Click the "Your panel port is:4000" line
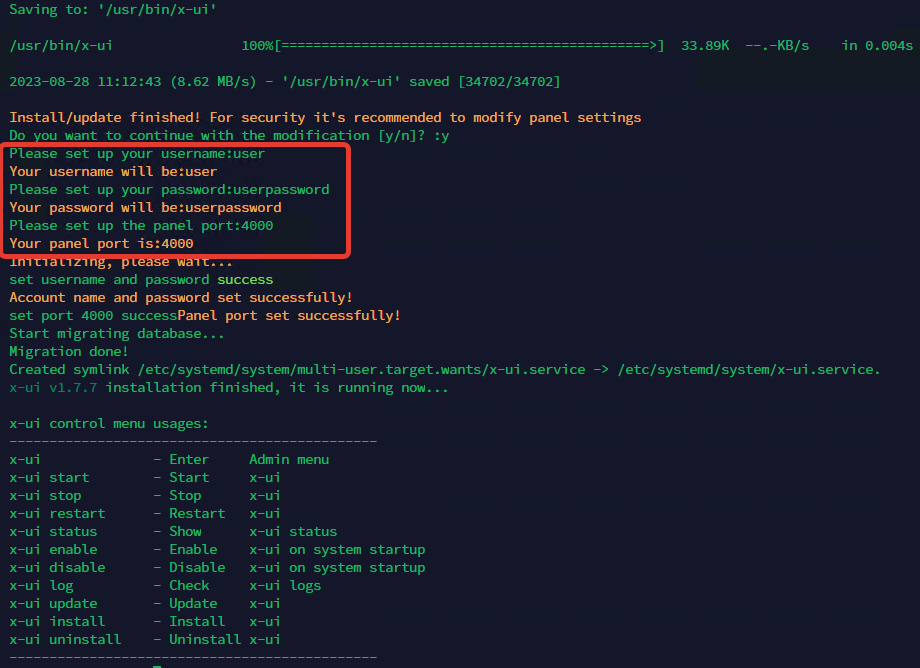920x668 pixels. pos(101,243)
